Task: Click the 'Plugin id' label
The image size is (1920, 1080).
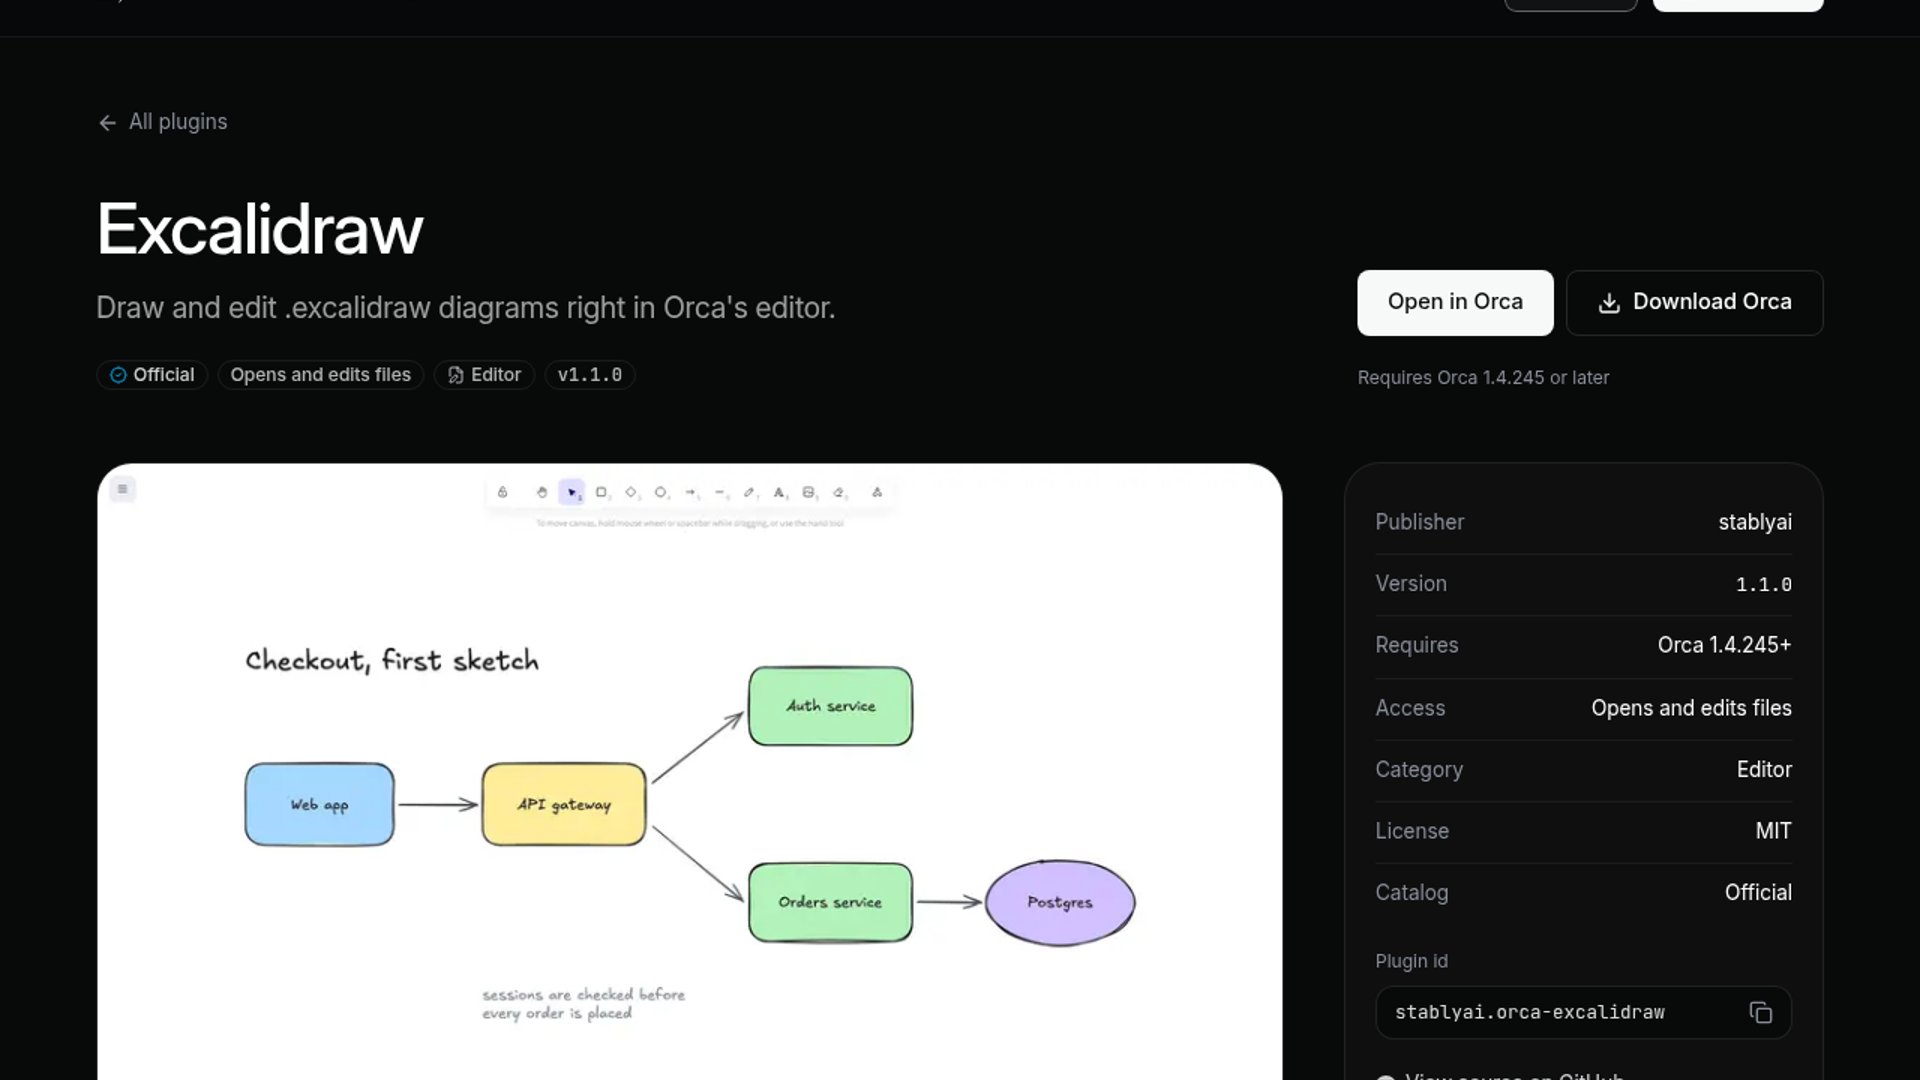Action: (x=1411, y=961)
